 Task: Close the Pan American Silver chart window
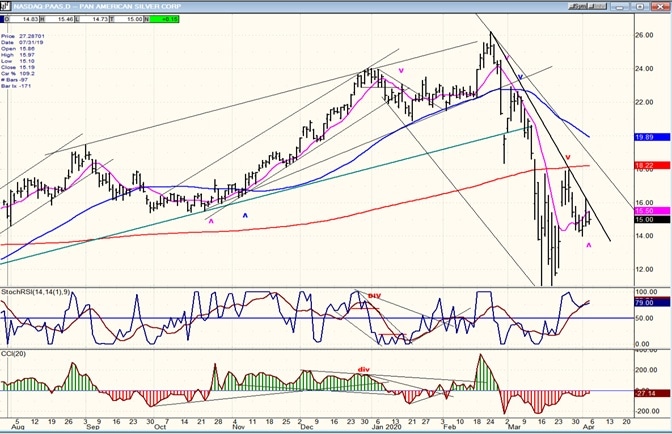(659, 6)
